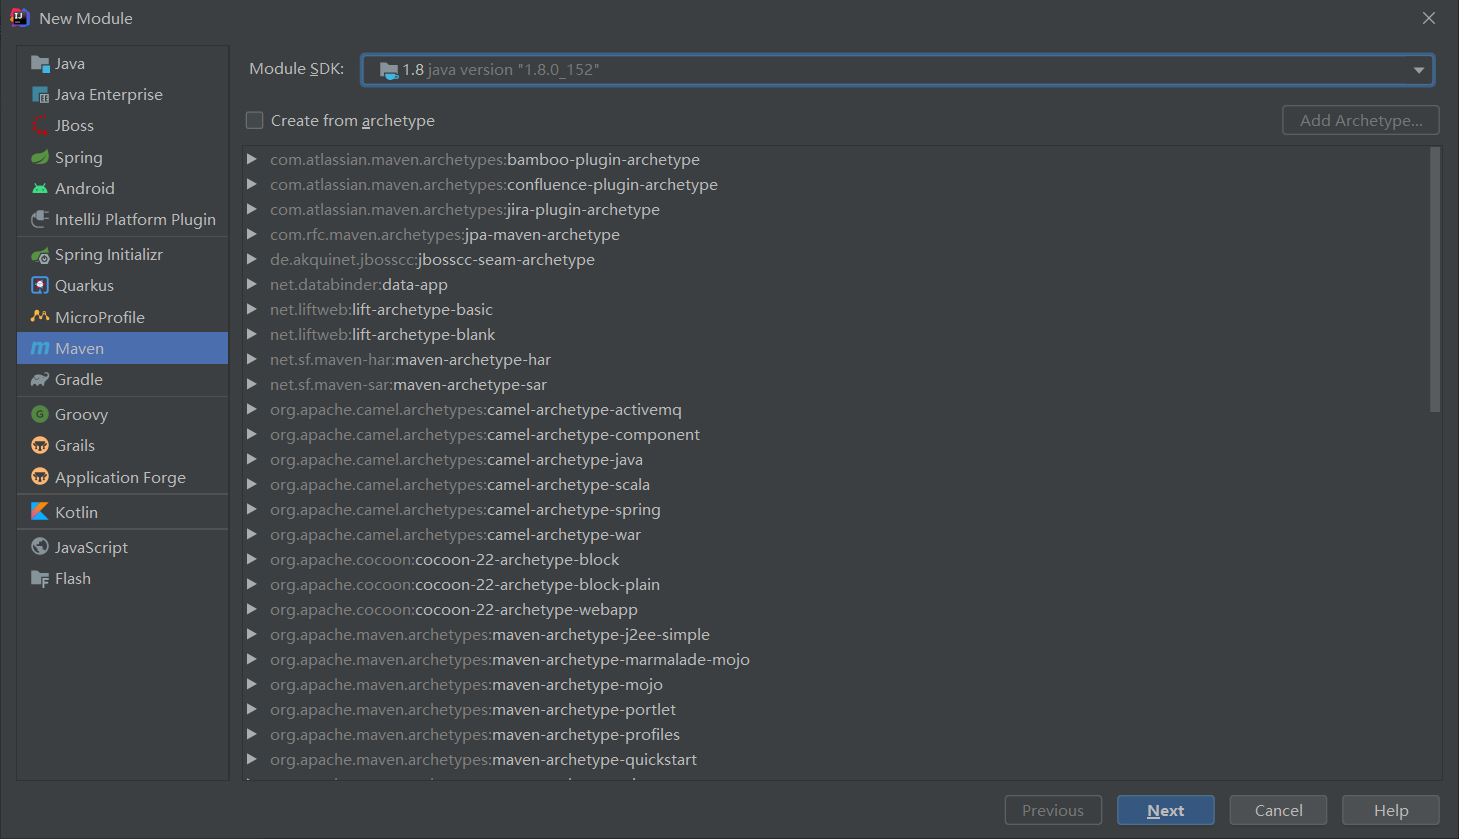Expand the maven-archetype-quickstart node
The height and width of the screenshot is (839, 1459).
pos(252,760)
